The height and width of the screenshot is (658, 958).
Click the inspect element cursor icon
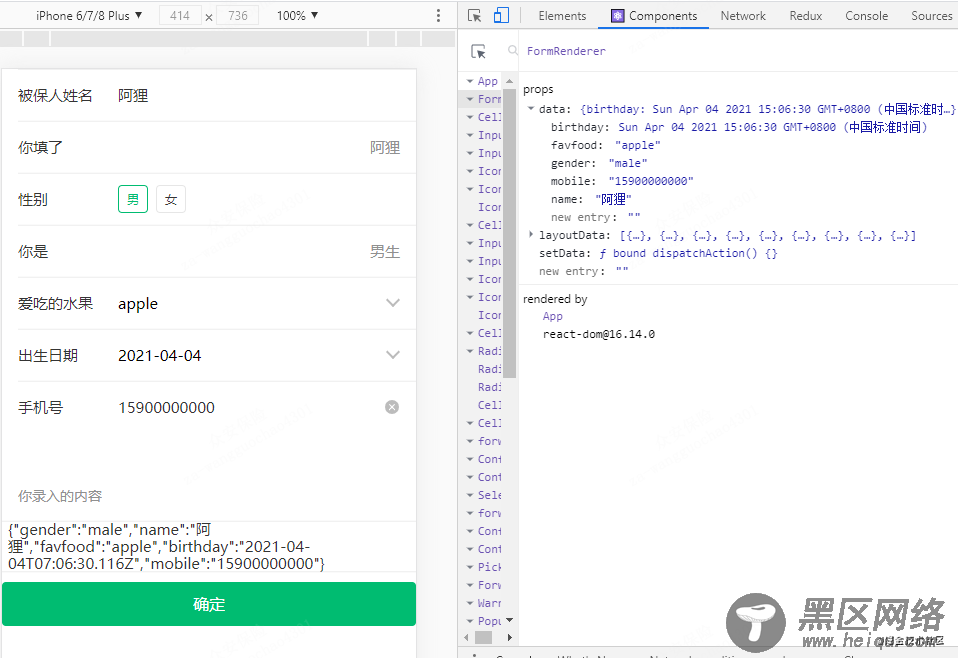click(475, 16)
